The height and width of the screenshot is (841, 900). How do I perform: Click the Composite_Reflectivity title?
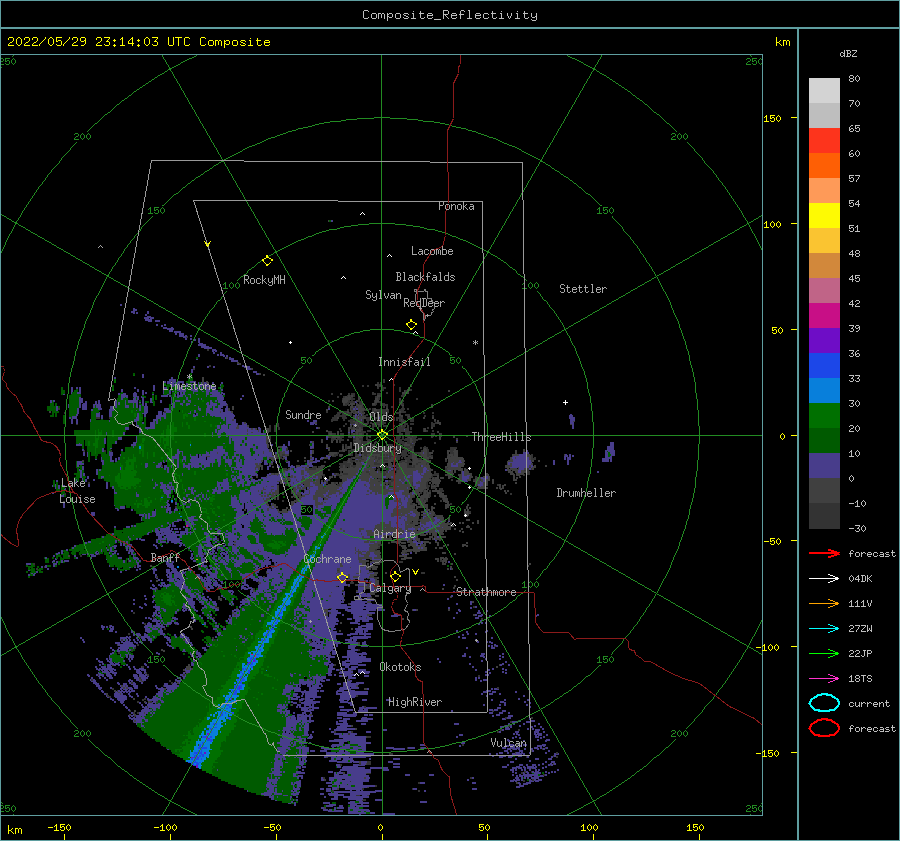pyautogui.click(x=450, y=15)
